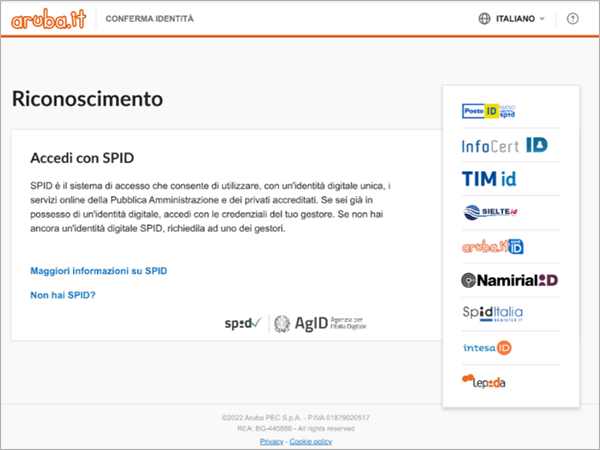
Task: Choose the intesa ID provider
Action: point(487,347)
